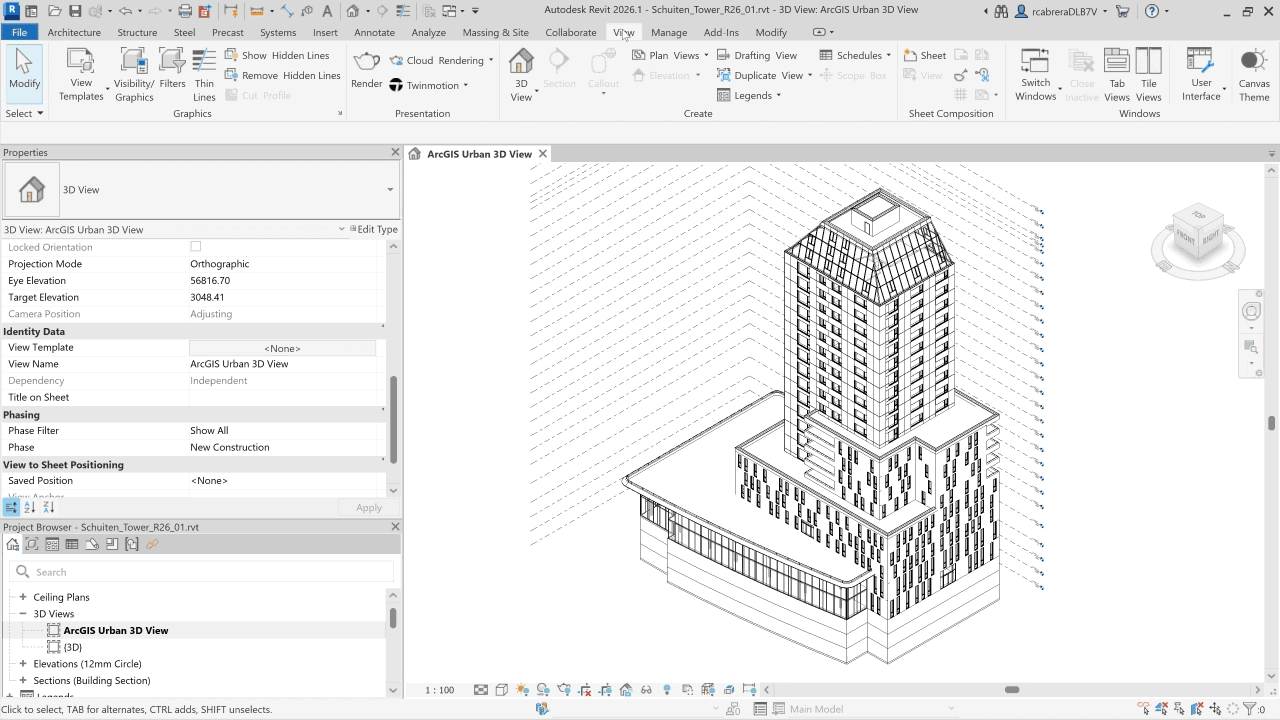1280x720 pixels.
Task: Click the Project Browser search field
Action: click(210, 572)
